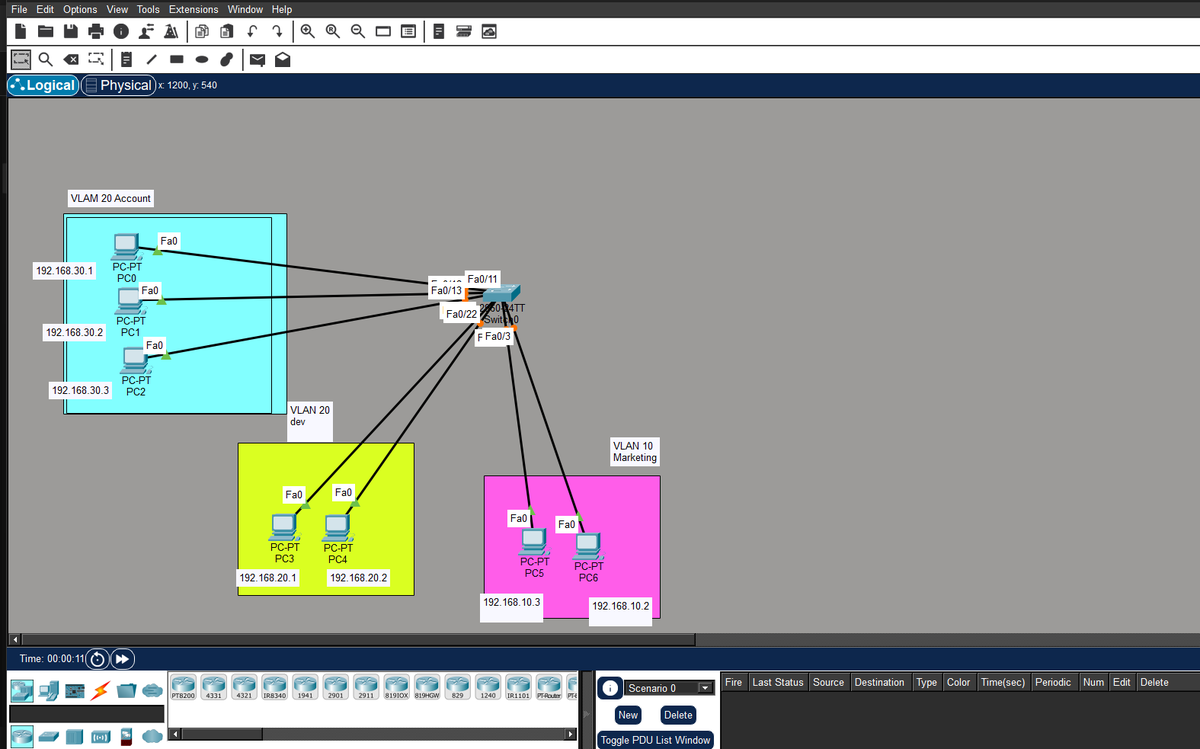Pick the 4331 router device
This screenshot has width=1200, height=749.
[213, 686]
